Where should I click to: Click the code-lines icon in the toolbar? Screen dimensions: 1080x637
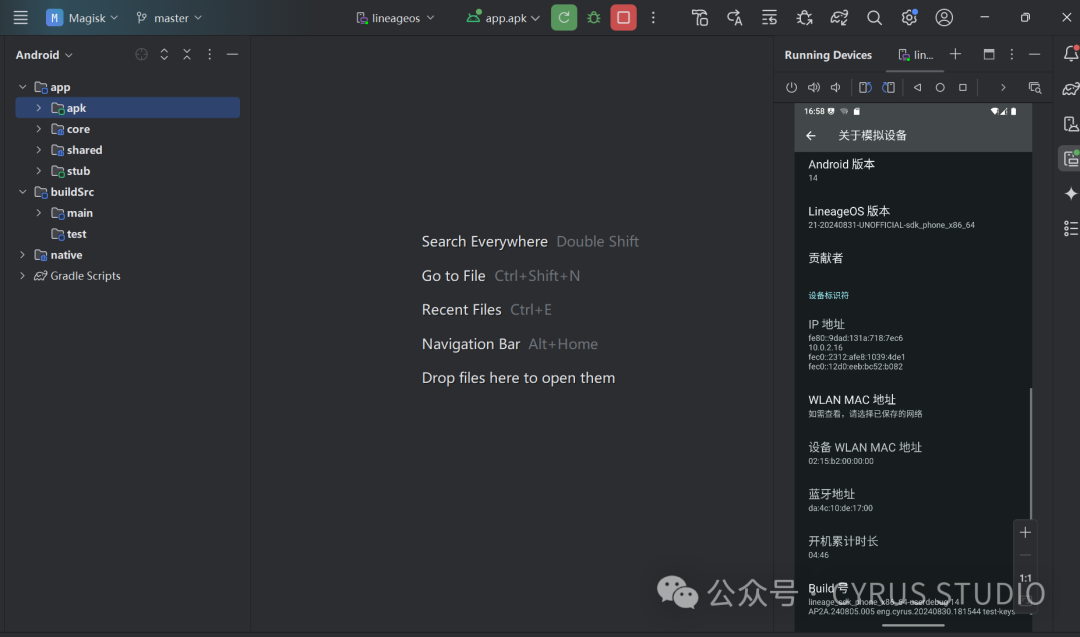tap(769, 18)
